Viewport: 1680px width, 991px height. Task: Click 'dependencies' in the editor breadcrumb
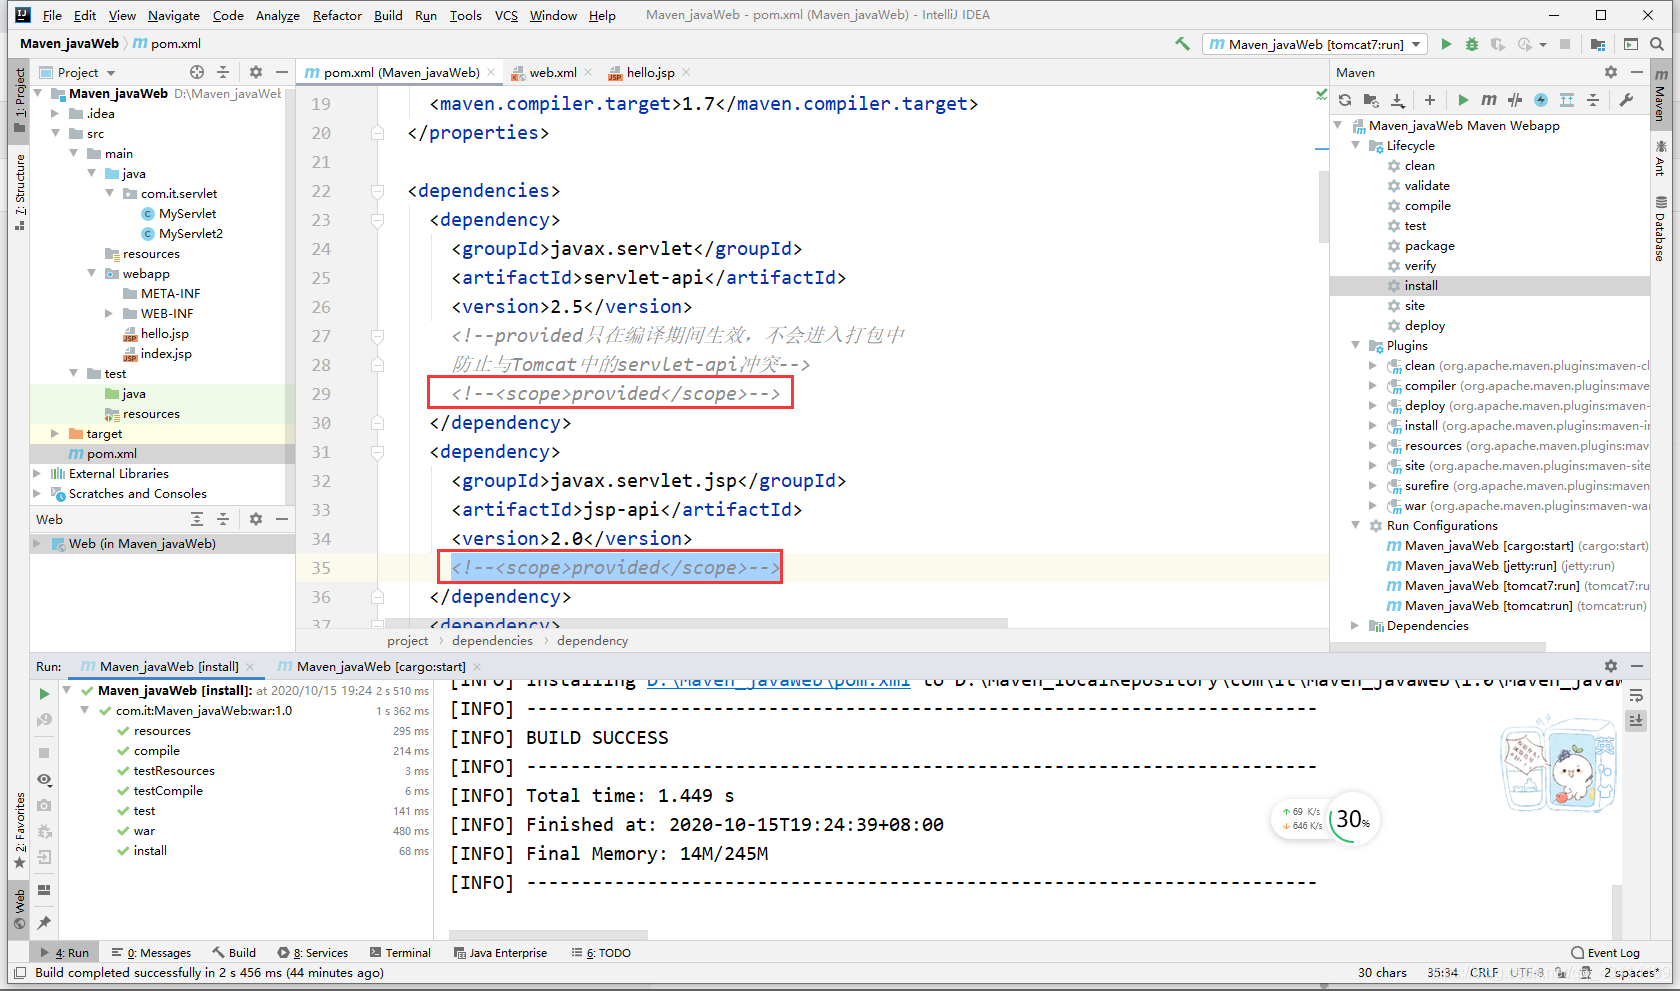pos(492,641)
